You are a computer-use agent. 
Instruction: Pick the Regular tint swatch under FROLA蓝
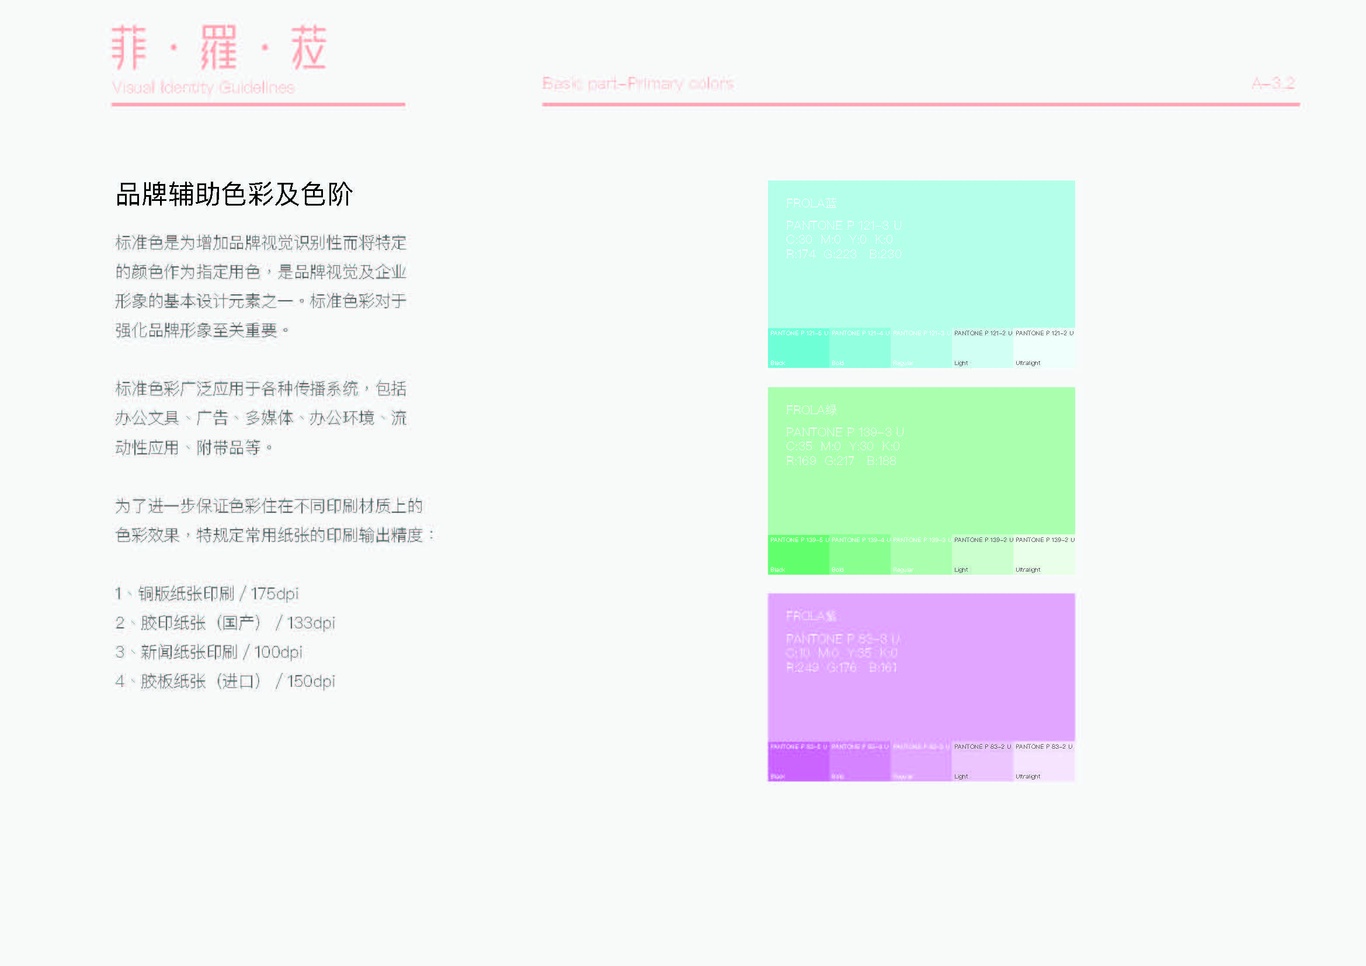point(921,348)
